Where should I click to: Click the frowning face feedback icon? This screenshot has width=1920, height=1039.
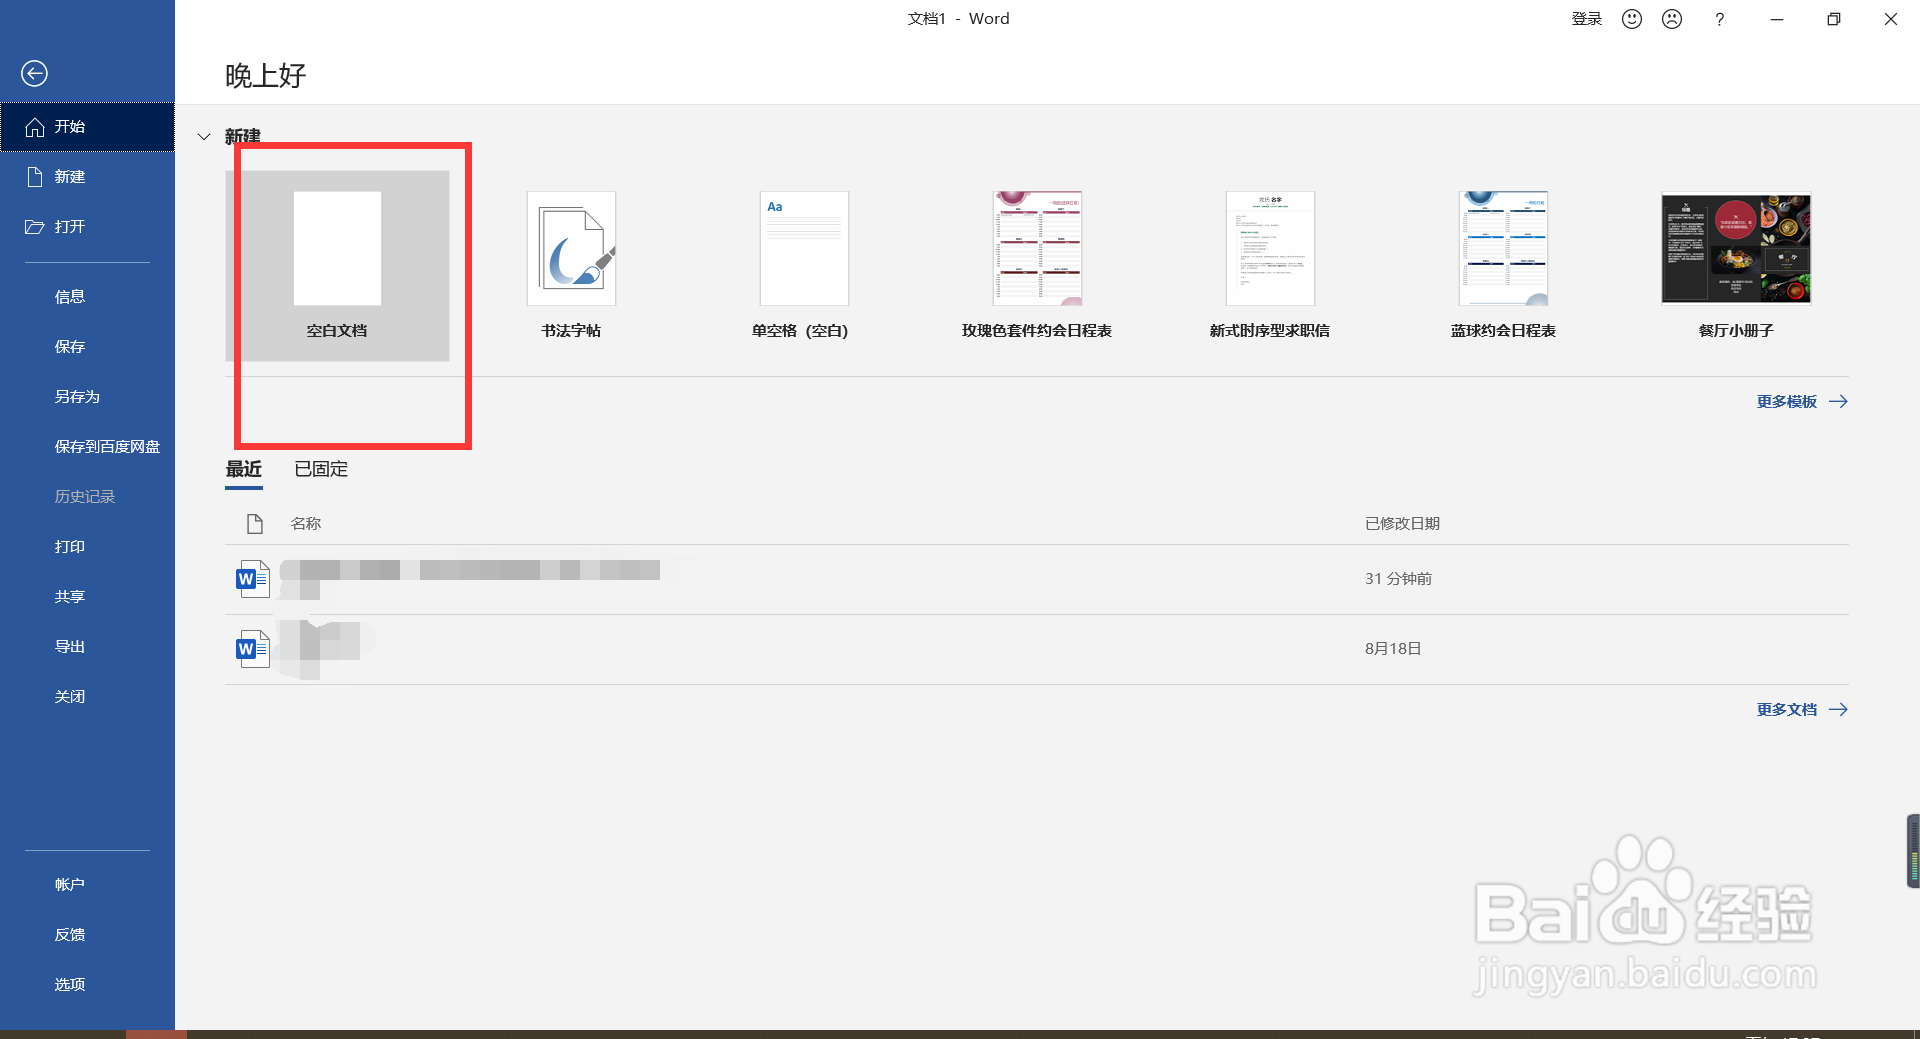point(1672,19)
